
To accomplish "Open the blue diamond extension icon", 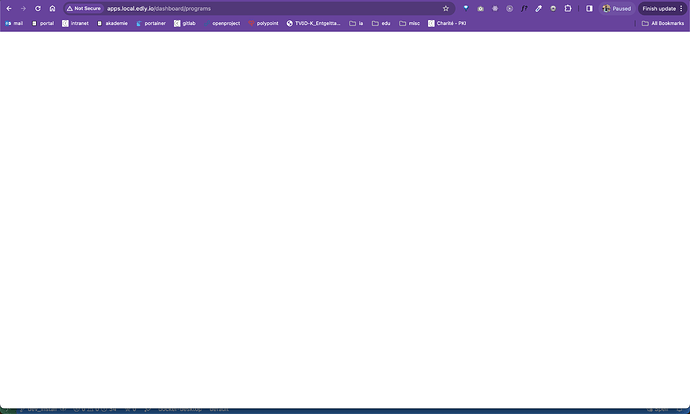I will click(x=466, y=8).
